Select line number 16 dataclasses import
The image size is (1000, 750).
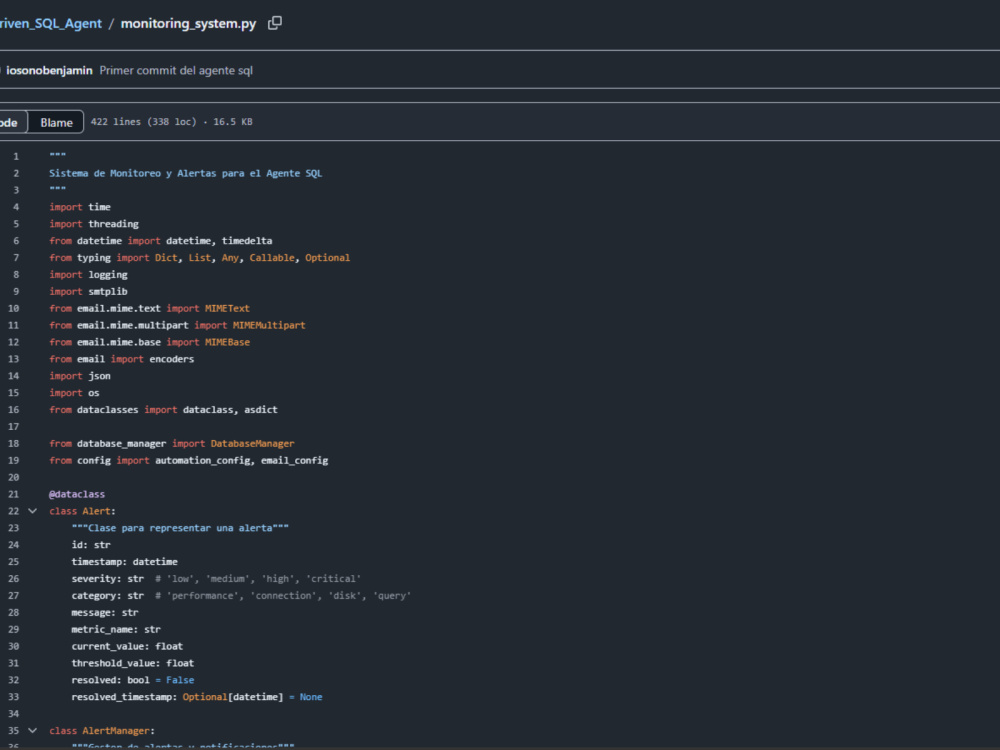(x=13, y=409)
